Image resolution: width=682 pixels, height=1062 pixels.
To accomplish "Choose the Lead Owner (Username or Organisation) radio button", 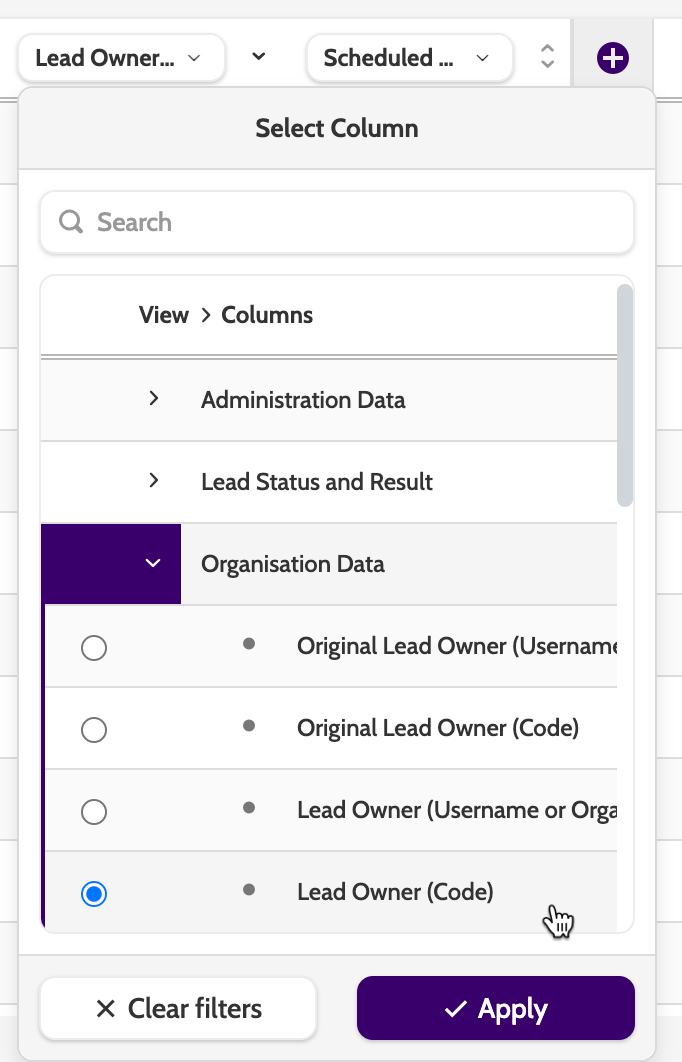I will [x=94, y=811].
